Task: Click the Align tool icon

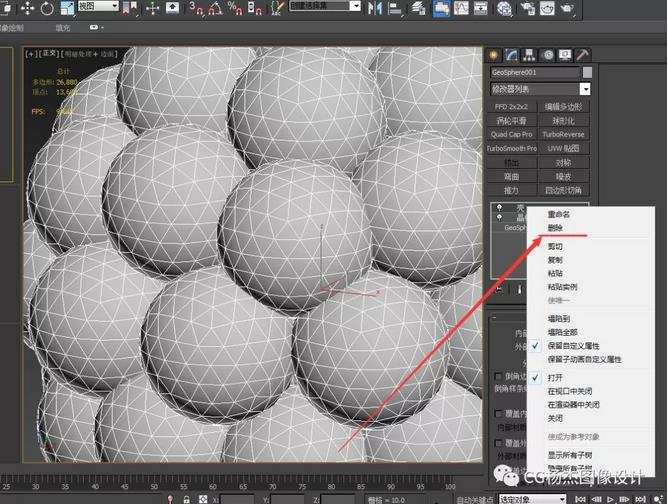Action: 395,8
